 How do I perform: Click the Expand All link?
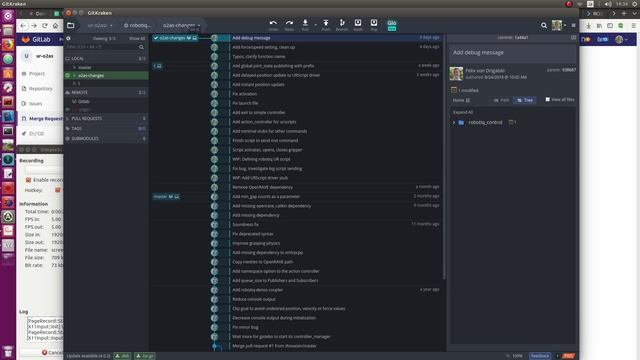pyautogui.click(x=463, y=112)
